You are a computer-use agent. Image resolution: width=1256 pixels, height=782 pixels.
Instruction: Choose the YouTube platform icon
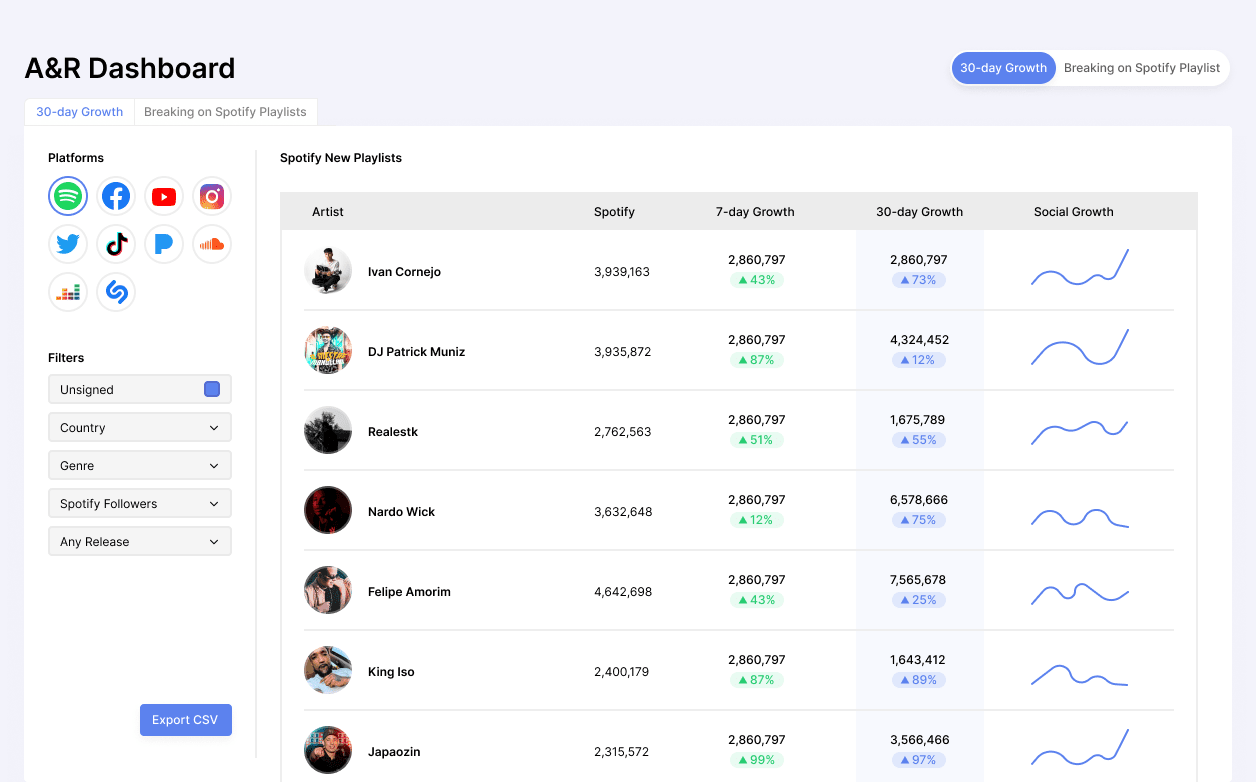tap(164, 196)
